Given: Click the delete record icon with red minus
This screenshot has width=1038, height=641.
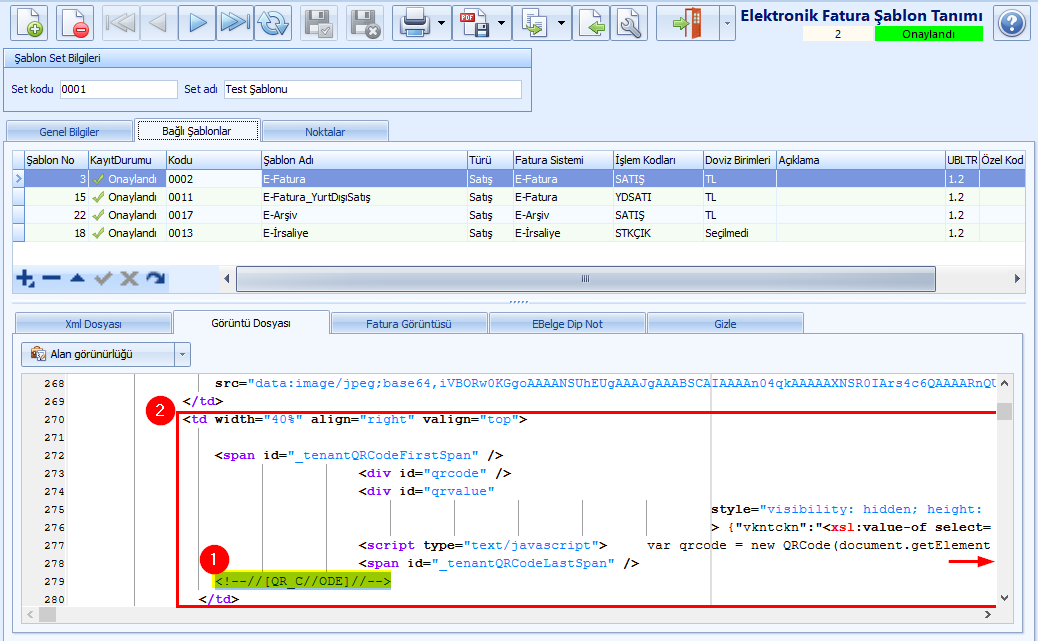Looking at the screenshot, I should [x=75, y=23].
